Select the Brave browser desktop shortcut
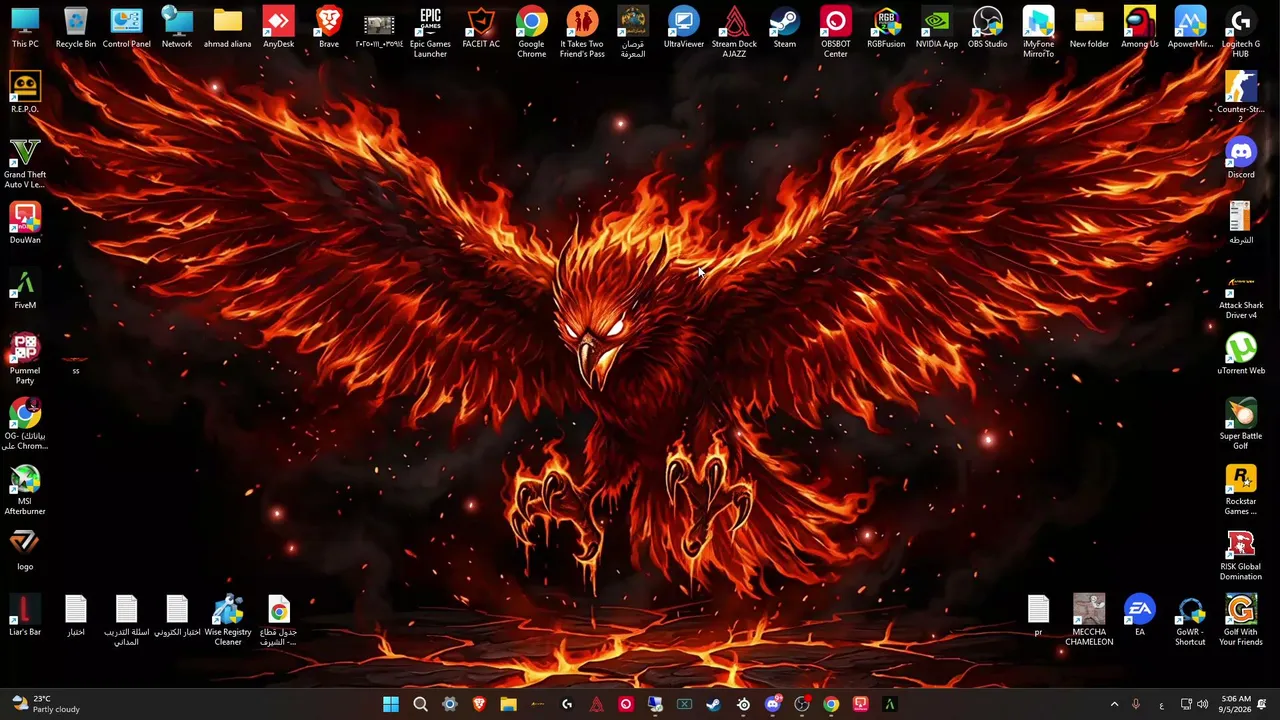Image resolution: width=1280 pixels, height=720 pixels. tap(329, 28)
